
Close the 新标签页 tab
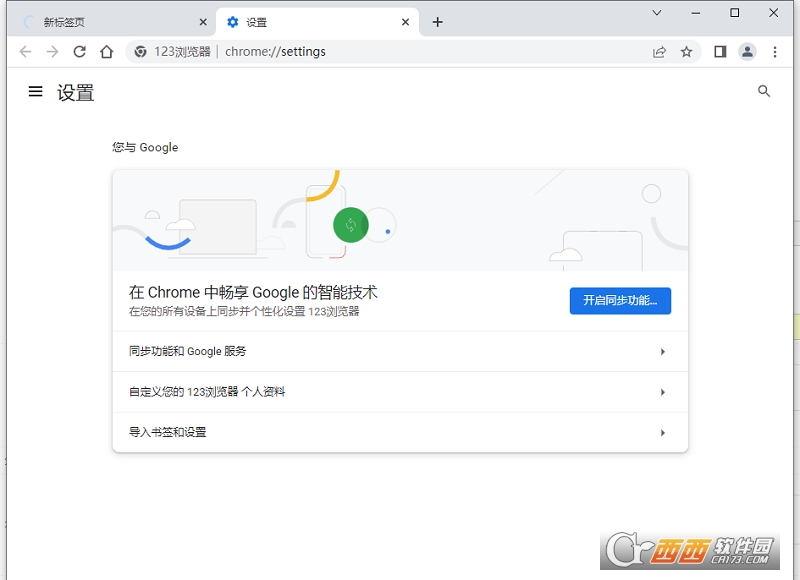pos(203,22)
